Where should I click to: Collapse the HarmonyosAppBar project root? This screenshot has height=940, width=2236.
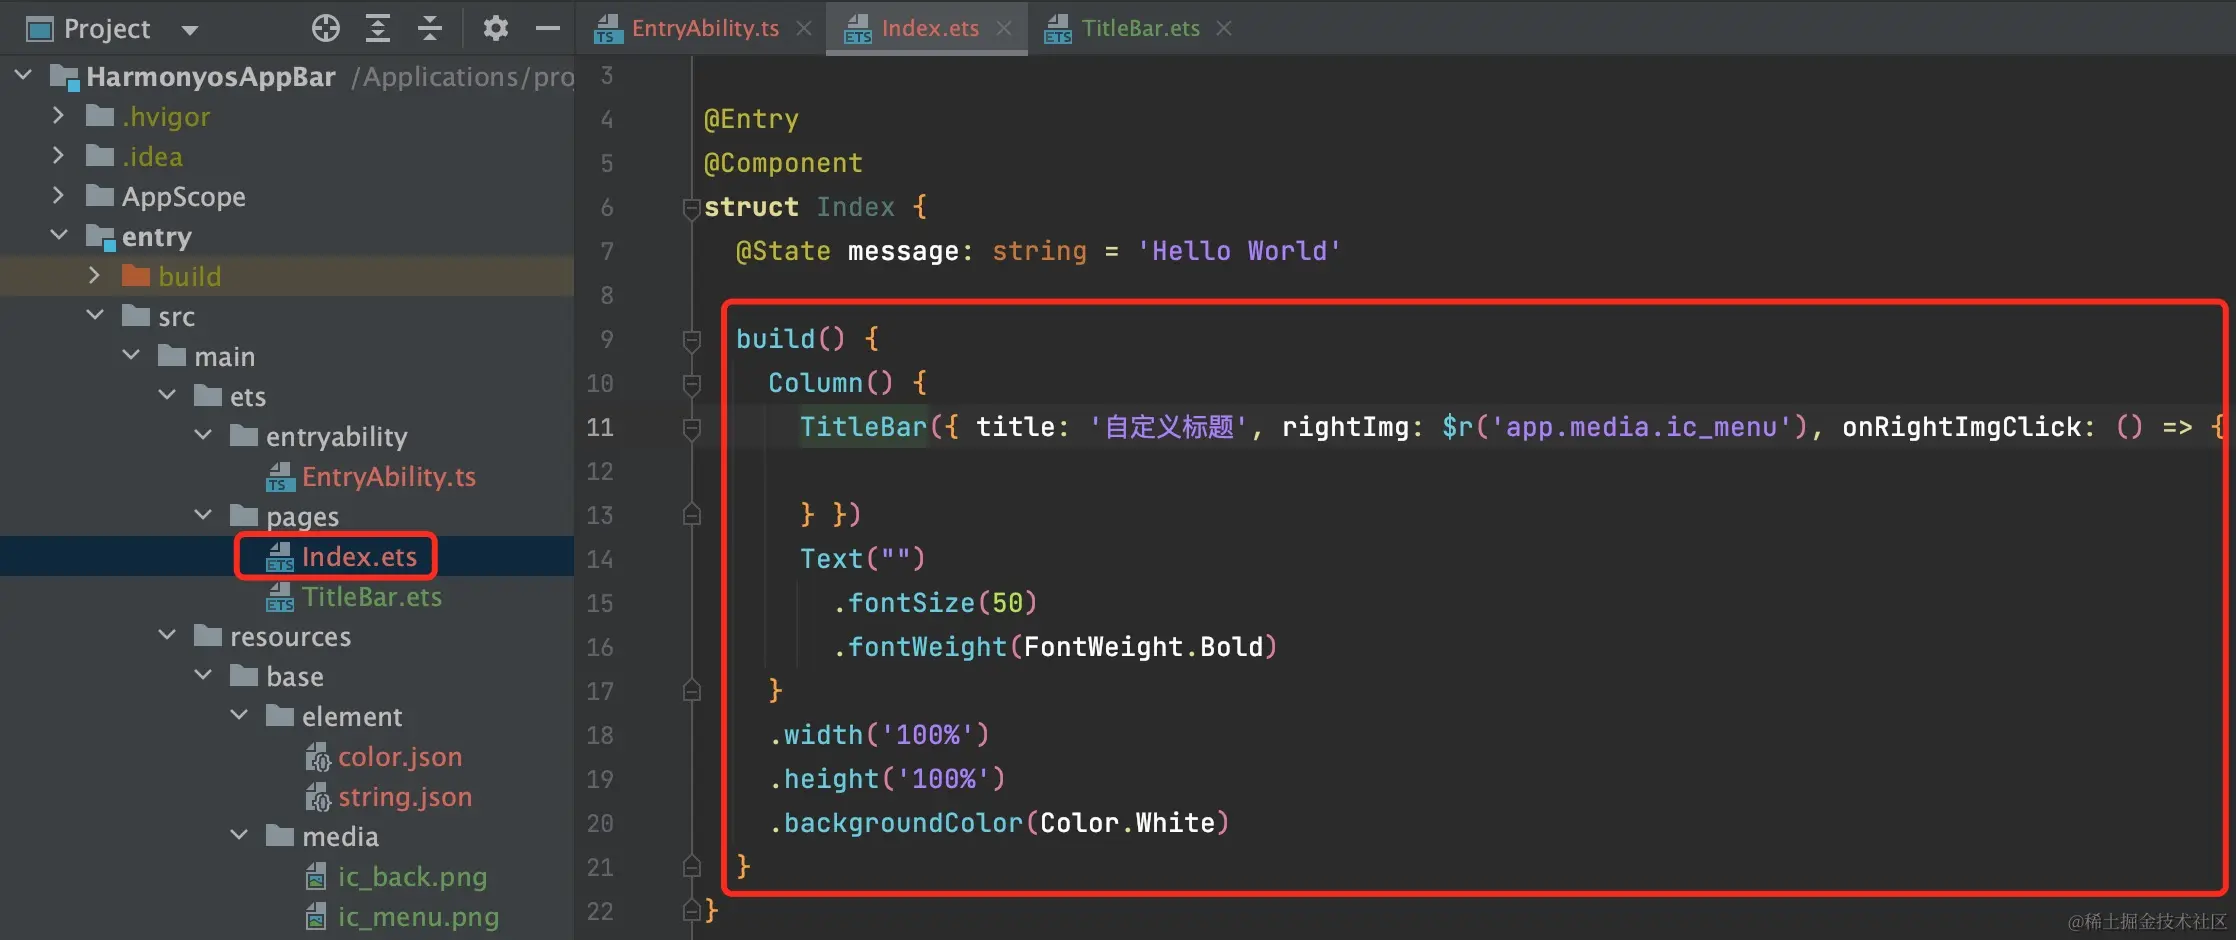[24, 75]
